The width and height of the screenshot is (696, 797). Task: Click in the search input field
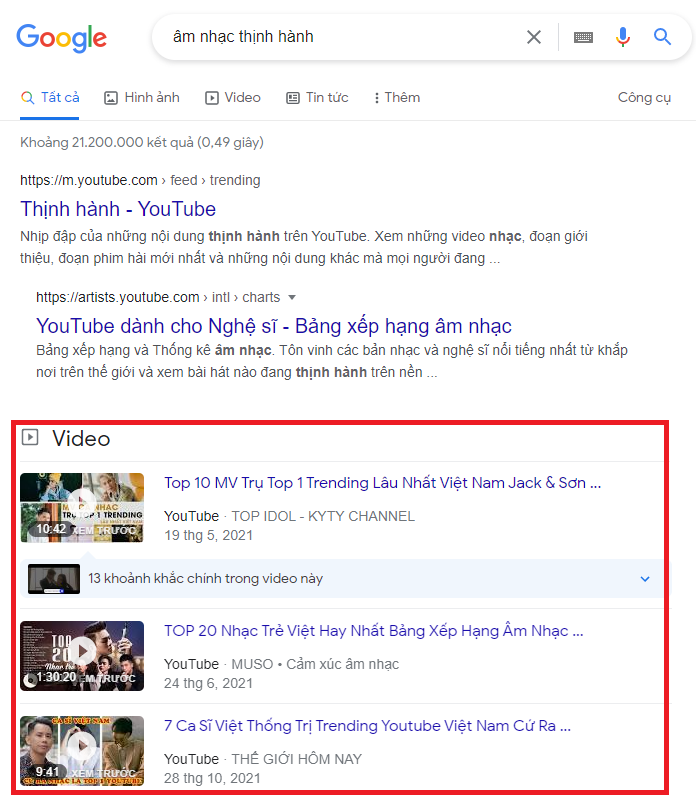pyautogui.click(x=330, y=37)
